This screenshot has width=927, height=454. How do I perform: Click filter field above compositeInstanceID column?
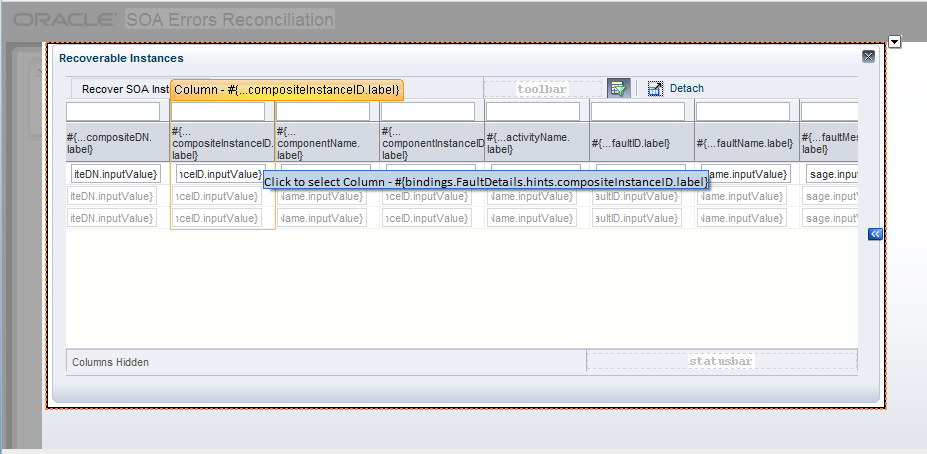pyautogui.click(x=218, y=111)
